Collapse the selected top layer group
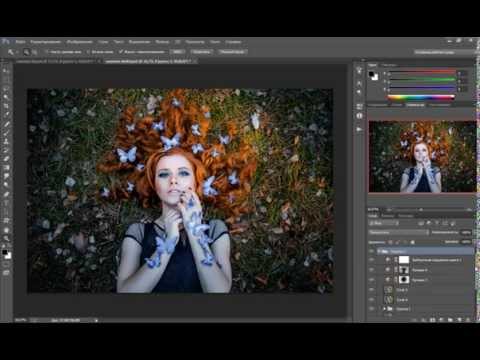 click(379, 251)
